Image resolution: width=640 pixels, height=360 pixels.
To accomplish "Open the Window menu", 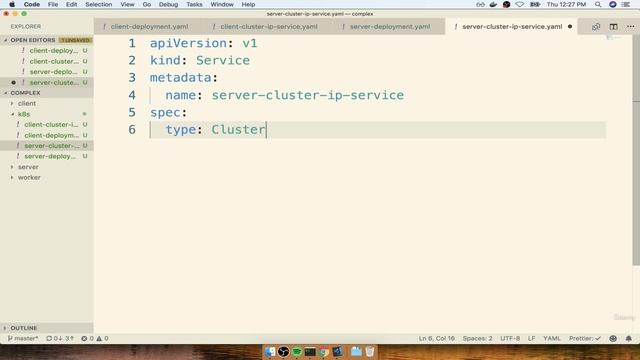I will (x=222, y=4).
